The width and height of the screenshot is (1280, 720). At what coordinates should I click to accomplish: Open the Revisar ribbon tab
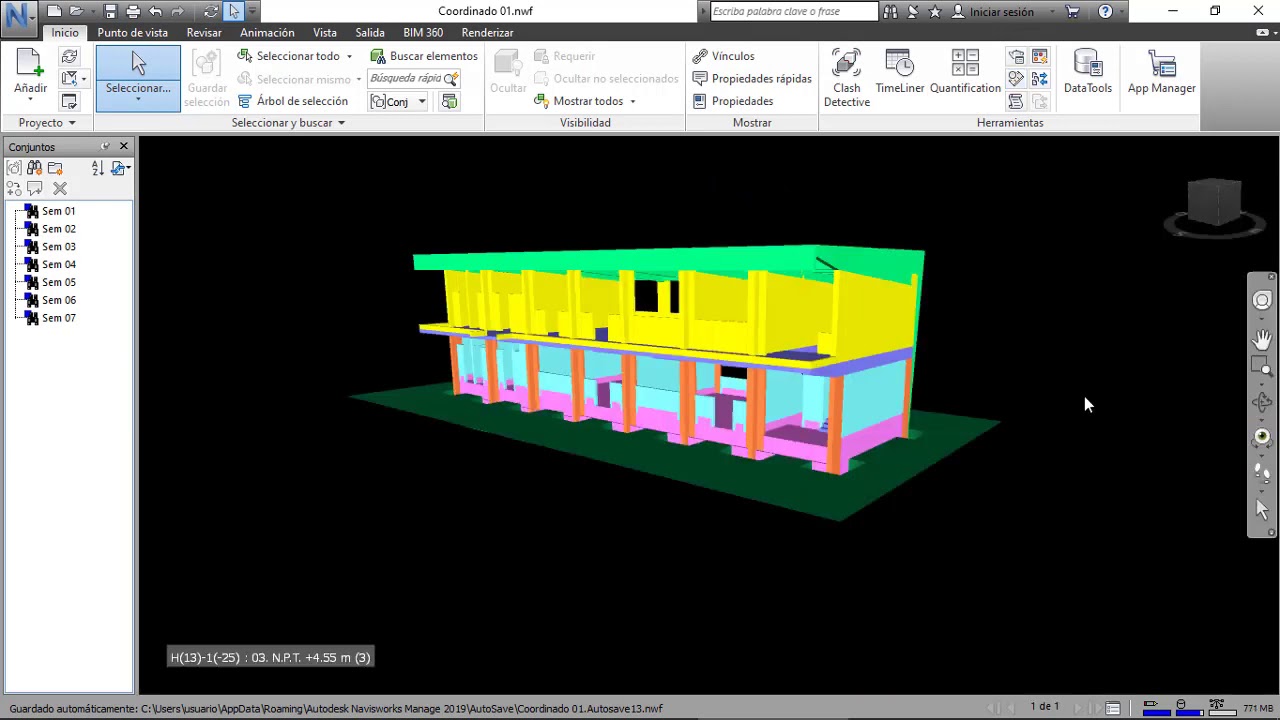[204, 32]
